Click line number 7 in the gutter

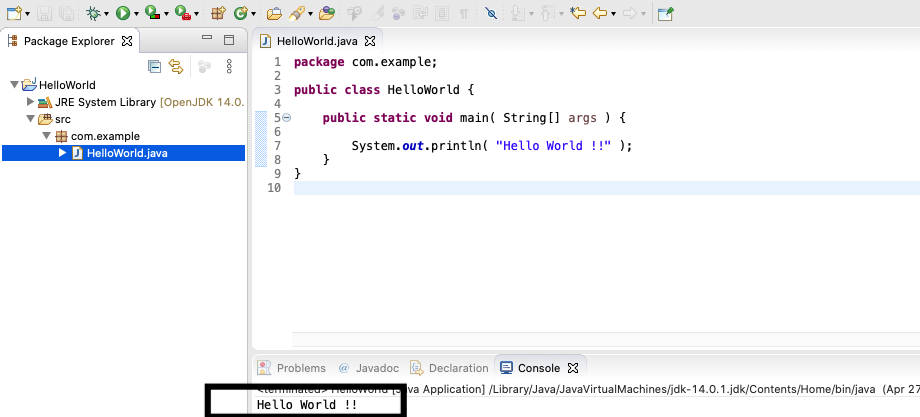click(277, 145)
